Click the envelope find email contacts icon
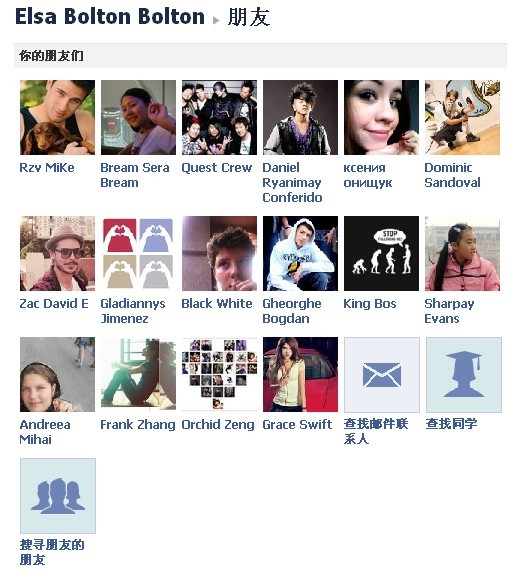This screenshot has width=523, height=586. click(381, 374)
